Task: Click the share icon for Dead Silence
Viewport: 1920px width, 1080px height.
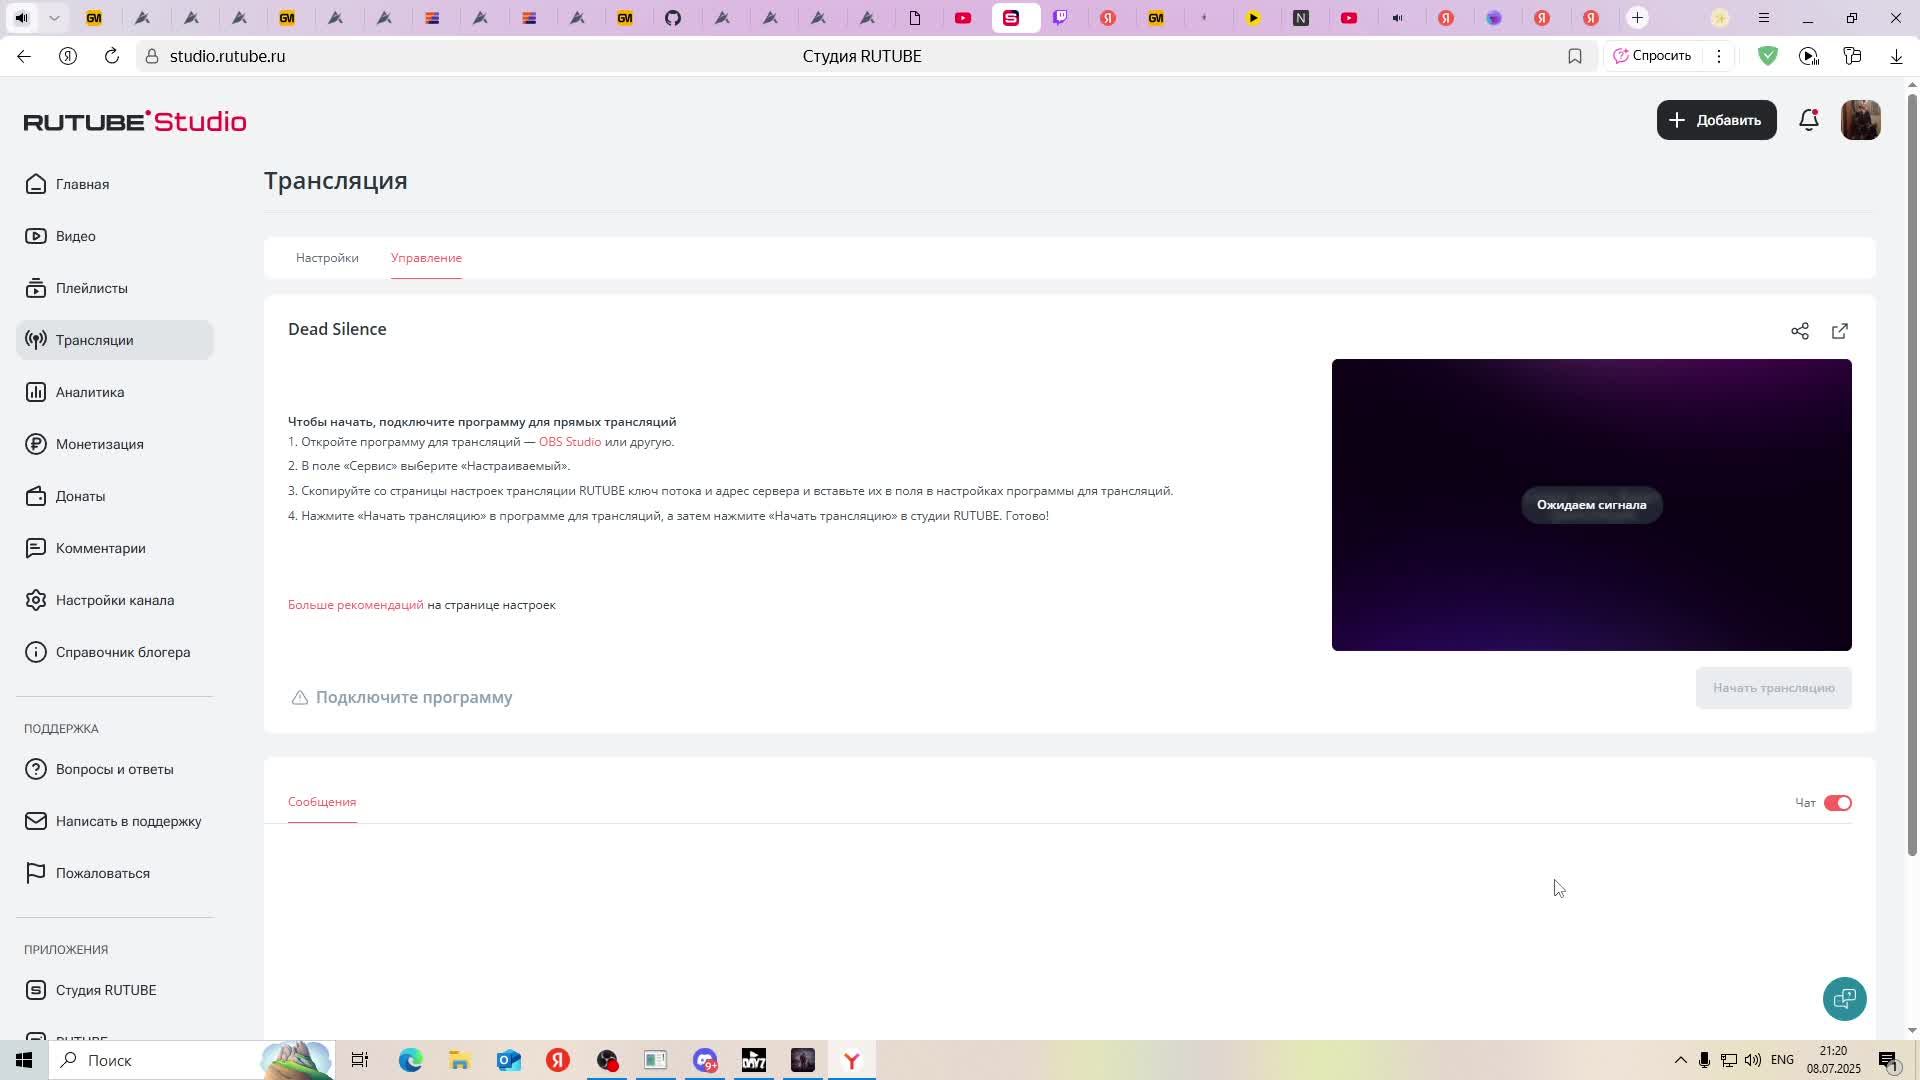Action: 1800,331
